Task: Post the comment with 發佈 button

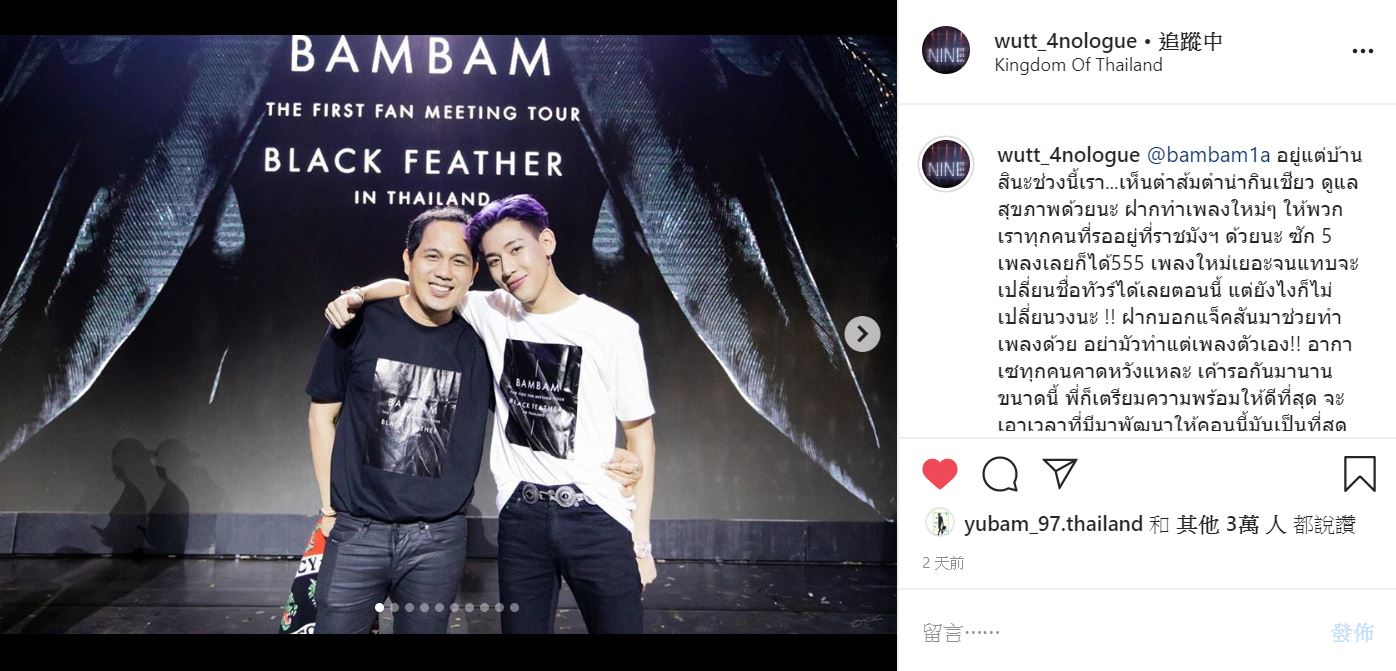Action: [1352, 632]
